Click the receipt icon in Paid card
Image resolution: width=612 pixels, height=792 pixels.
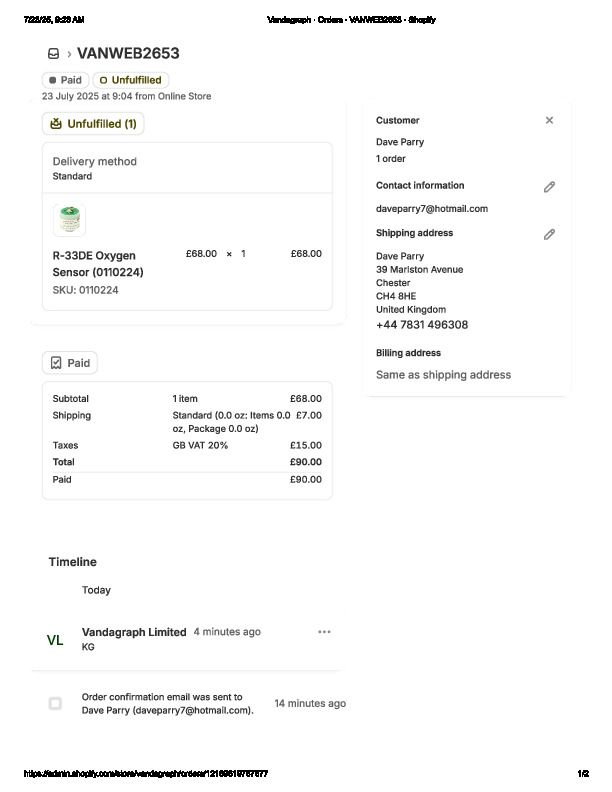pos(56,363)
